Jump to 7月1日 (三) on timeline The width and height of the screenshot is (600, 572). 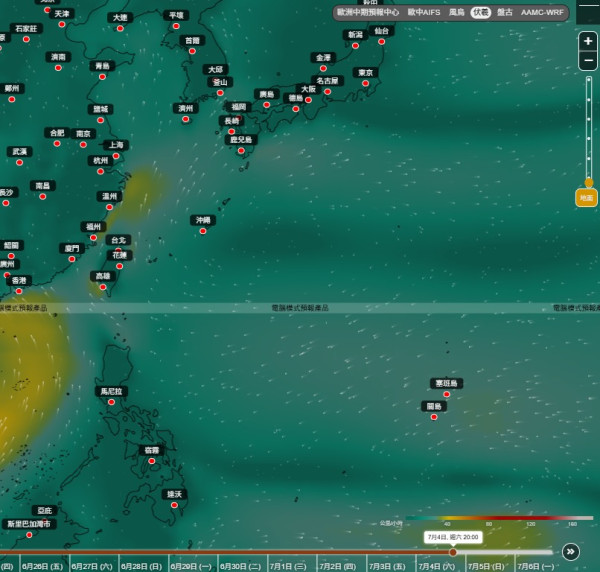tap(288, 566)
